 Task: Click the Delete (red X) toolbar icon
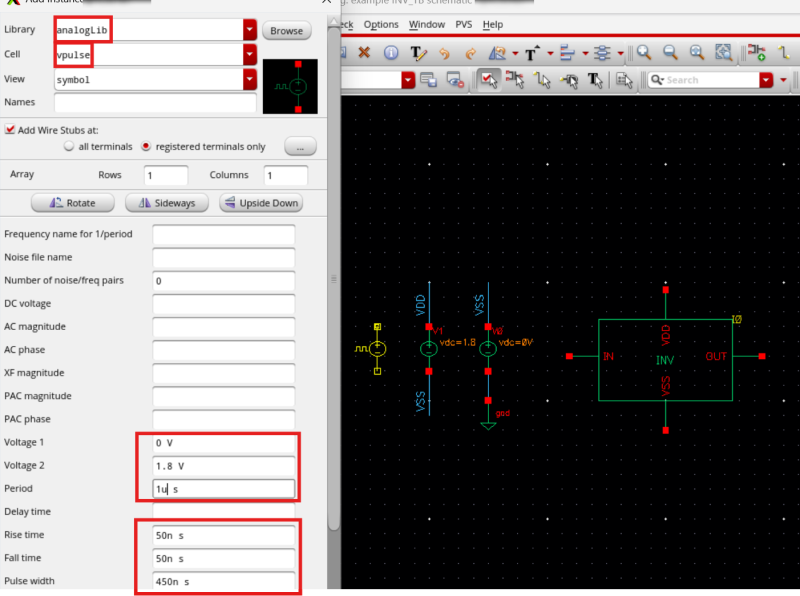click(x=364, y=52)
